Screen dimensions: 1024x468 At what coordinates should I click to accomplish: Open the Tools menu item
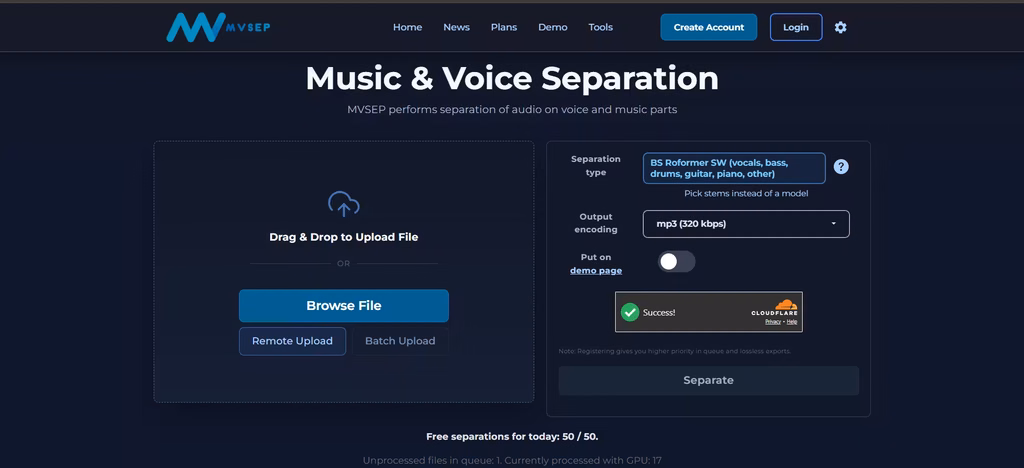[601, 27]
